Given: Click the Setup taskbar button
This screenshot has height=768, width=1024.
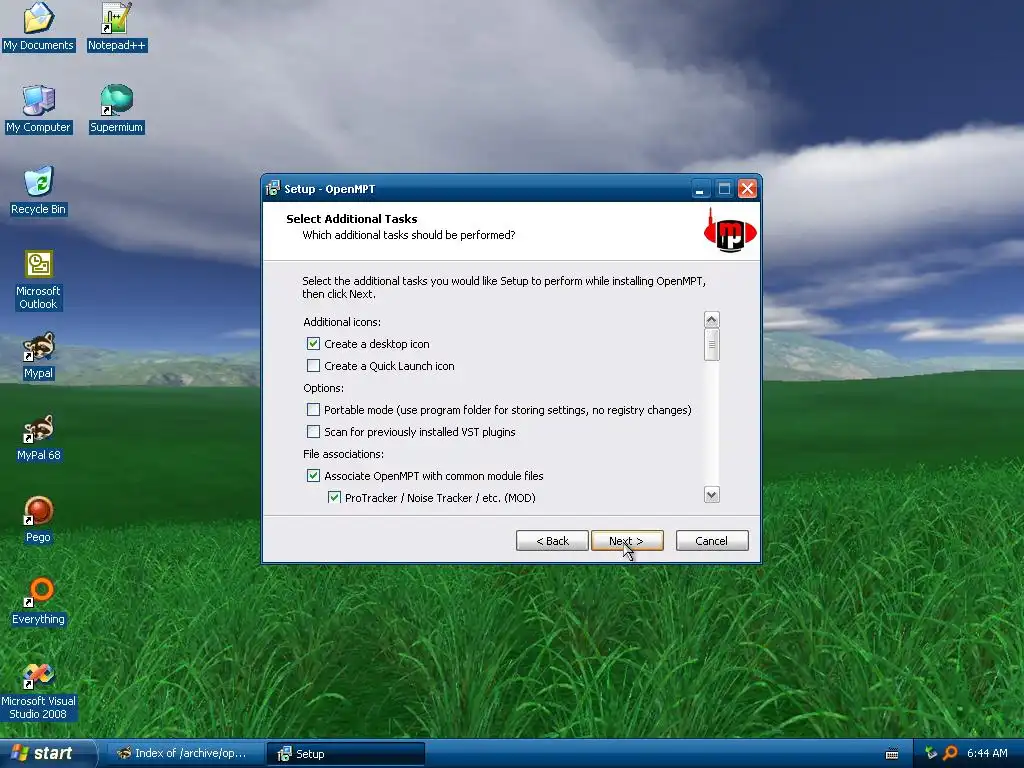Looking at the screenshot, I should click(345, 754).
